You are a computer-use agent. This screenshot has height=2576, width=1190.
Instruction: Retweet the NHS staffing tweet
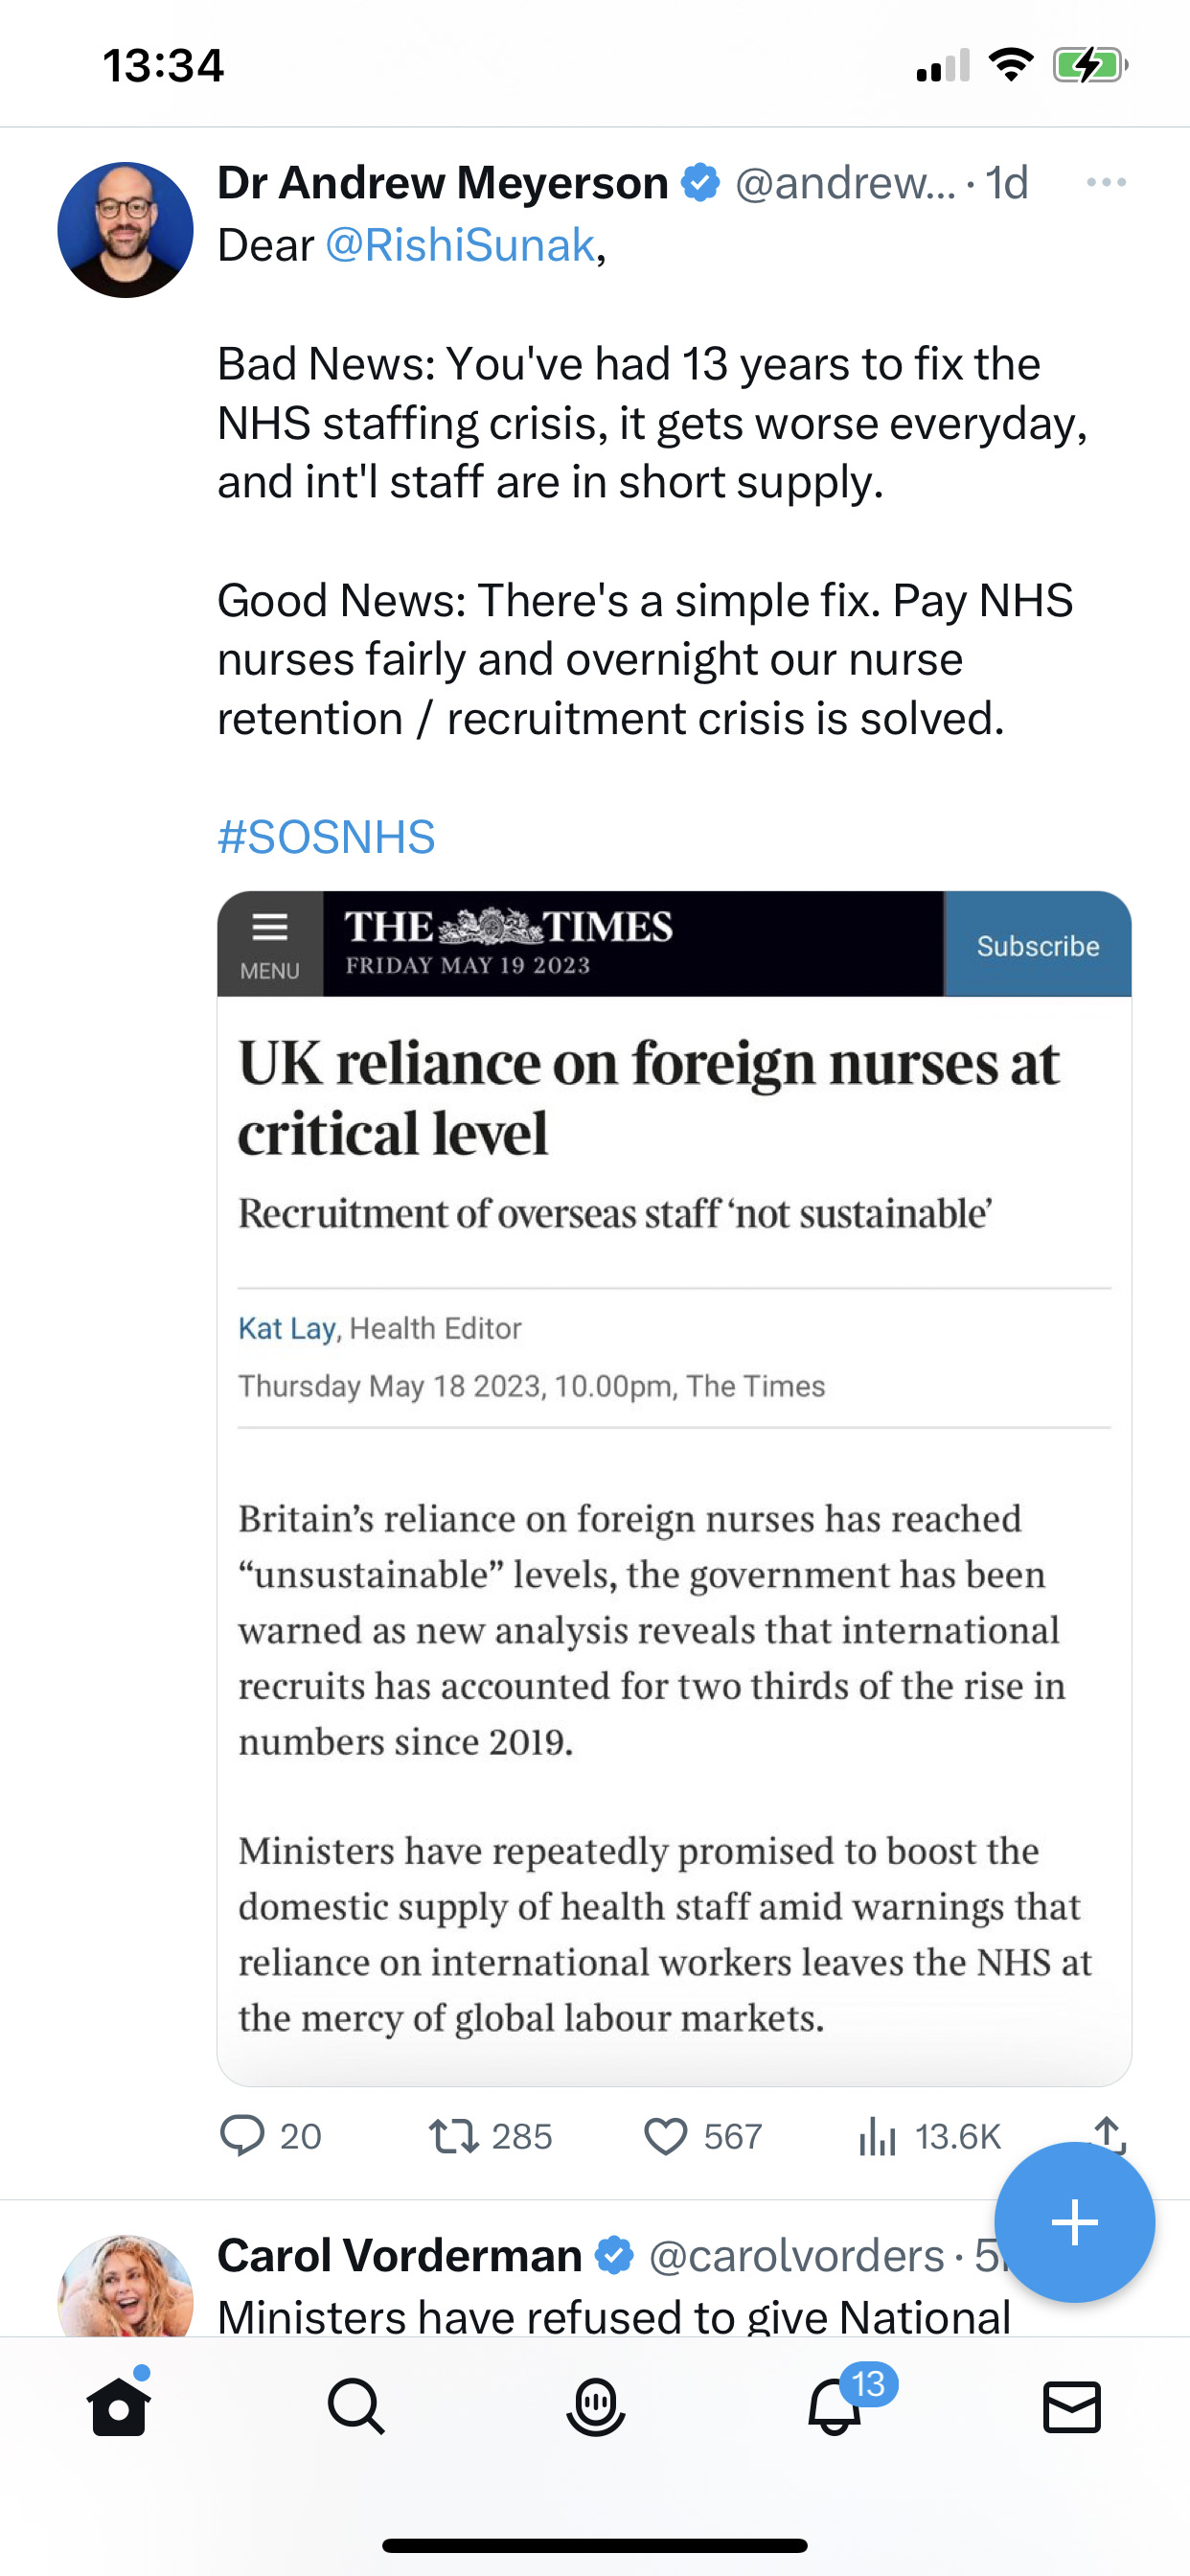coord(454,2136)
